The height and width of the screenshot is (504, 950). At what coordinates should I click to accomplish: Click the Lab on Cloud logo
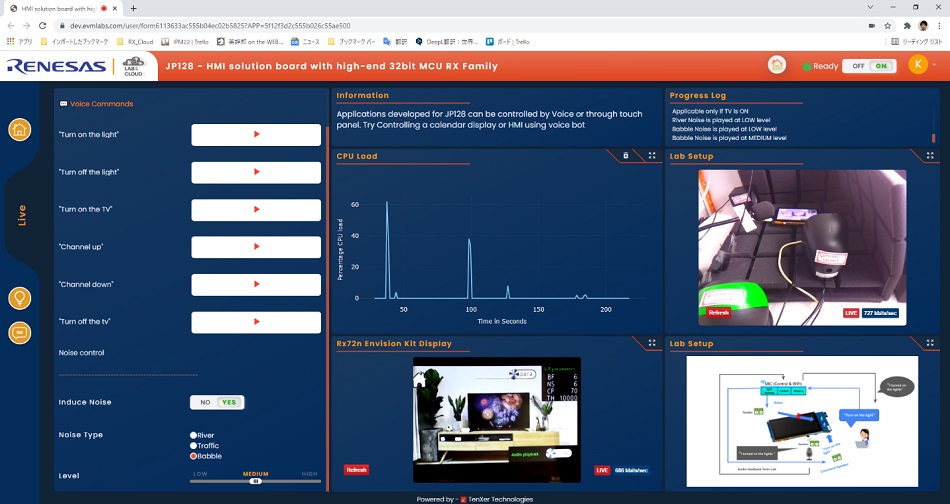[x=133, y=66]
